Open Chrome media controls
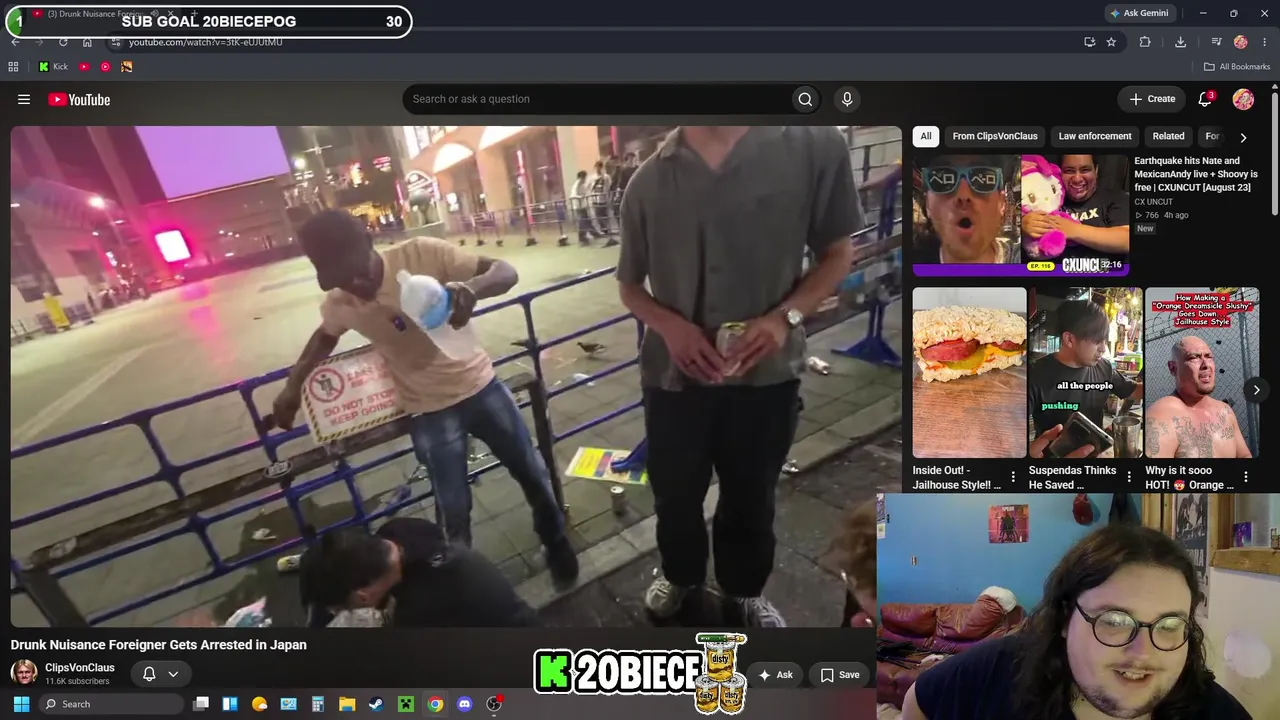Viewport: 1280px width, 720px height. pyautogui.click(x=1216, y=42)
